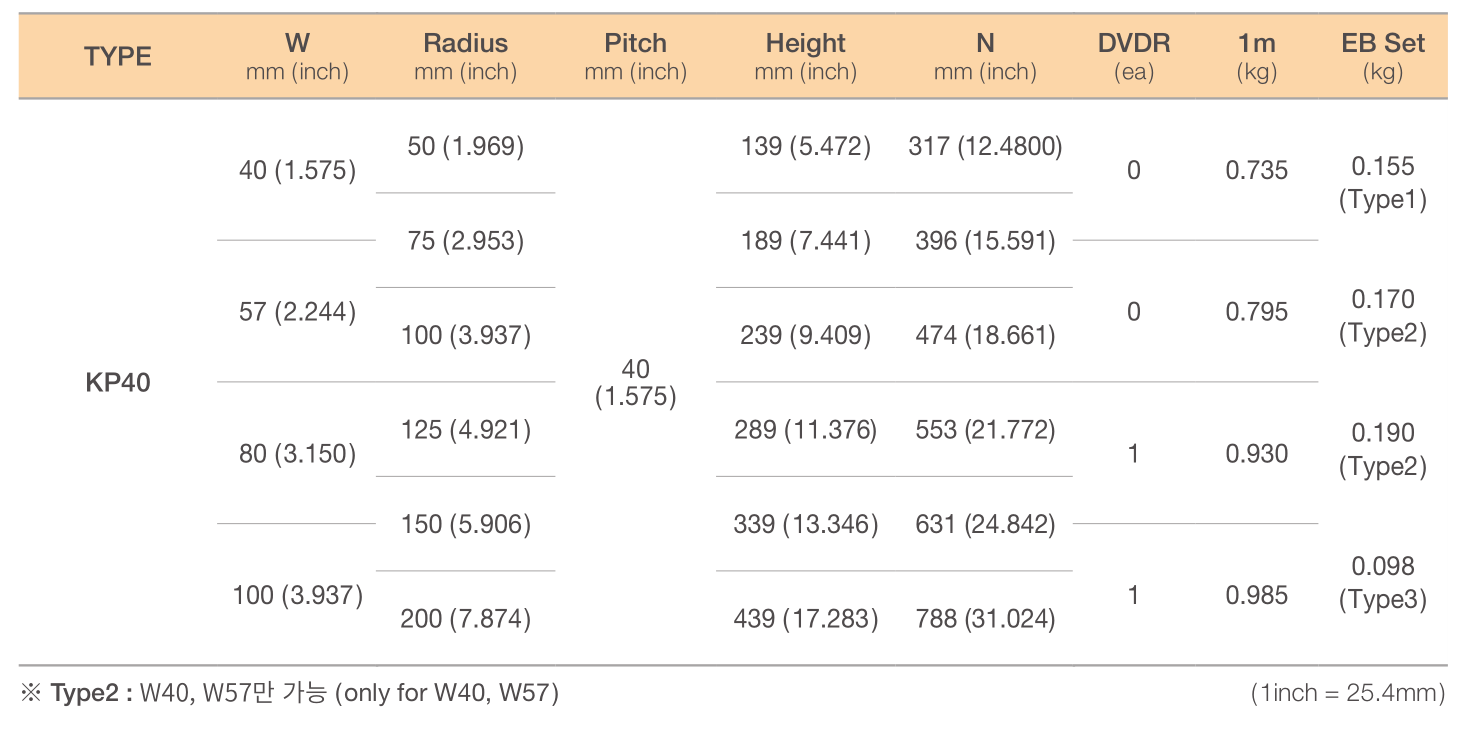Click the Pitch column header
Image resolution: width=1468 pixels, height=729 pixels.
tap(635, 57)
